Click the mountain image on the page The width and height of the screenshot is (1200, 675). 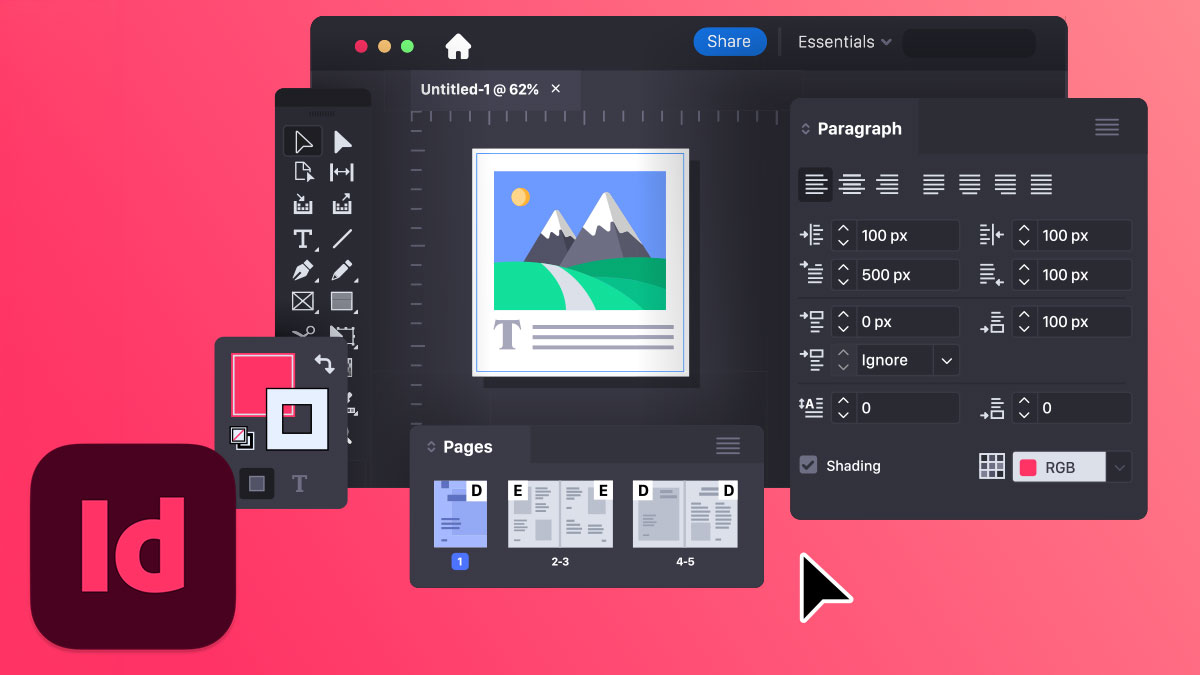580,240
